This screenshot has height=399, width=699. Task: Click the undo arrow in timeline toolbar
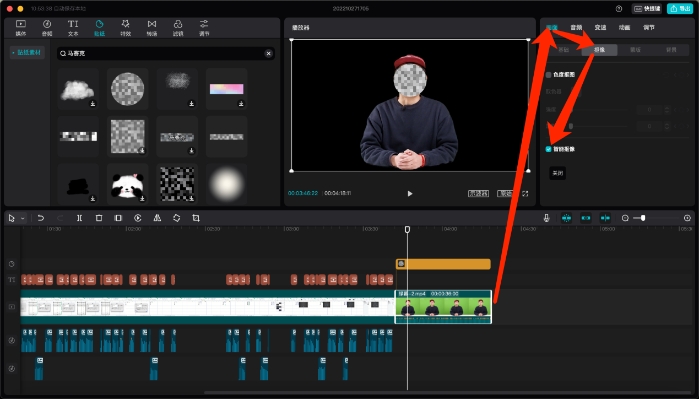tap(41, 218)
